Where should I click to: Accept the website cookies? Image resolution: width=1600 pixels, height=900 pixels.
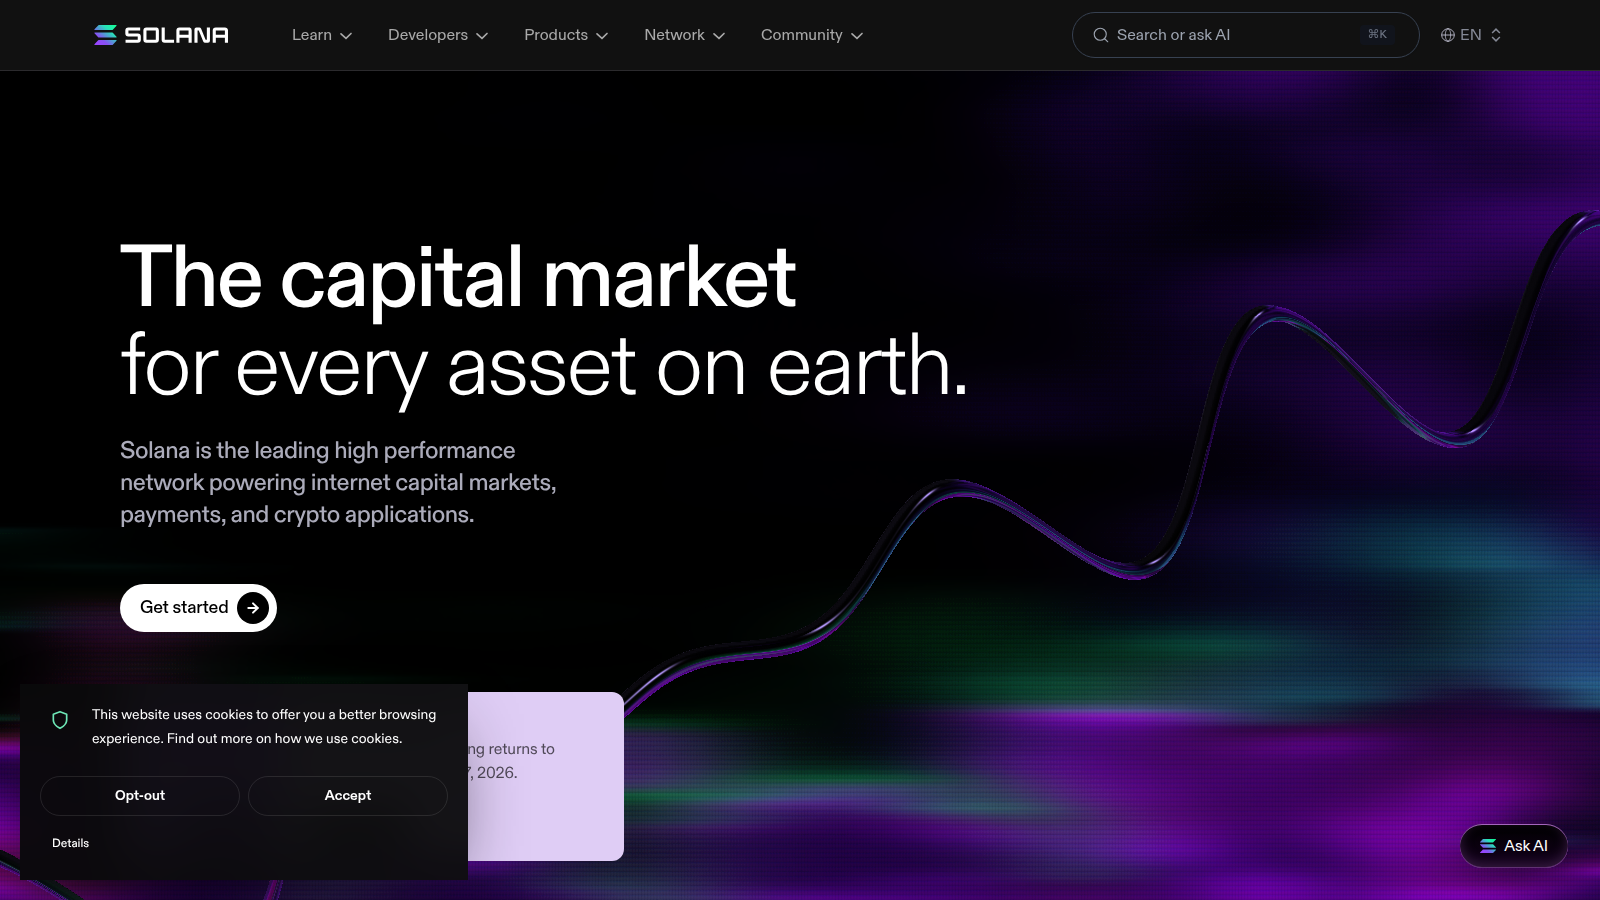point(348,796)
